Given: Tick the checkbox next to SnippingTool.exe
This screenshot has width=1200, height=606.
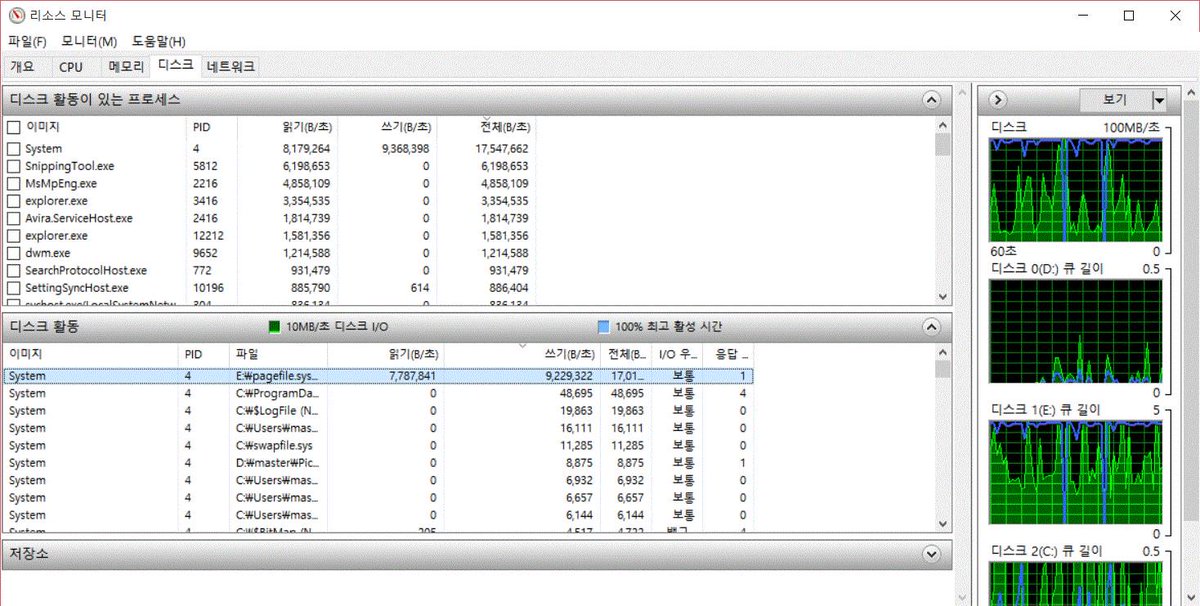Looking at the screenshot, I should [x=14, y=166].
